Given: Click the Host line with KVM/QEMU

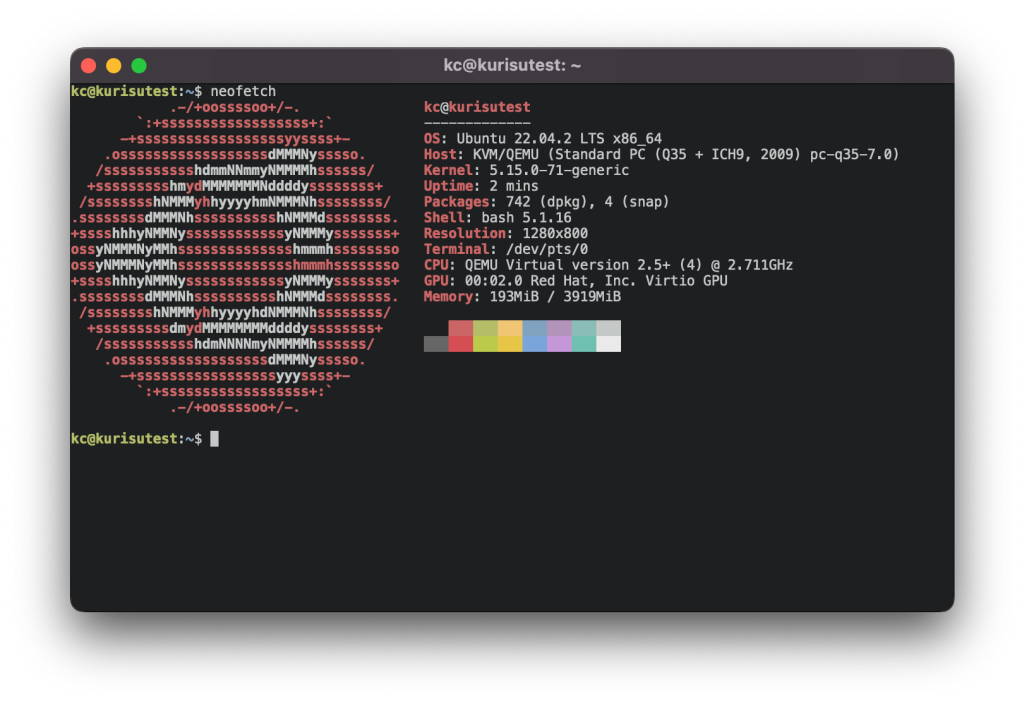Looking at the screenshot, I should pos(661,154).
